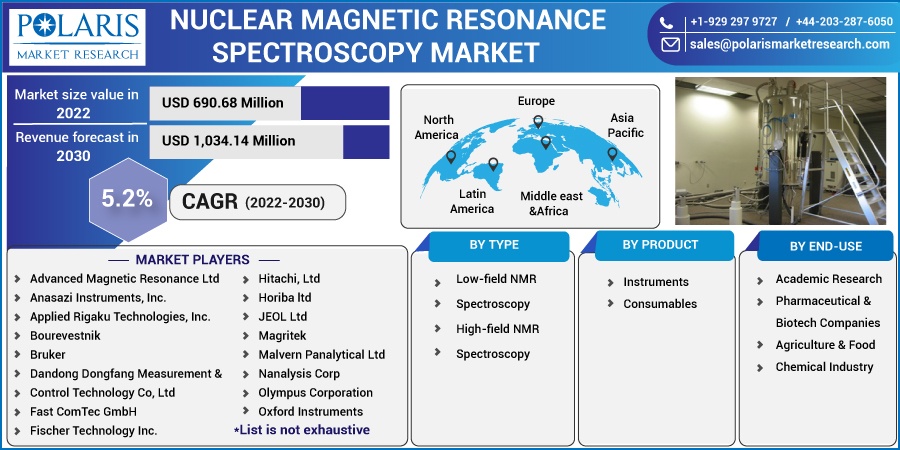Click Pharmaceutical & Biotech Companies item
900x450 pixels.
828,312
